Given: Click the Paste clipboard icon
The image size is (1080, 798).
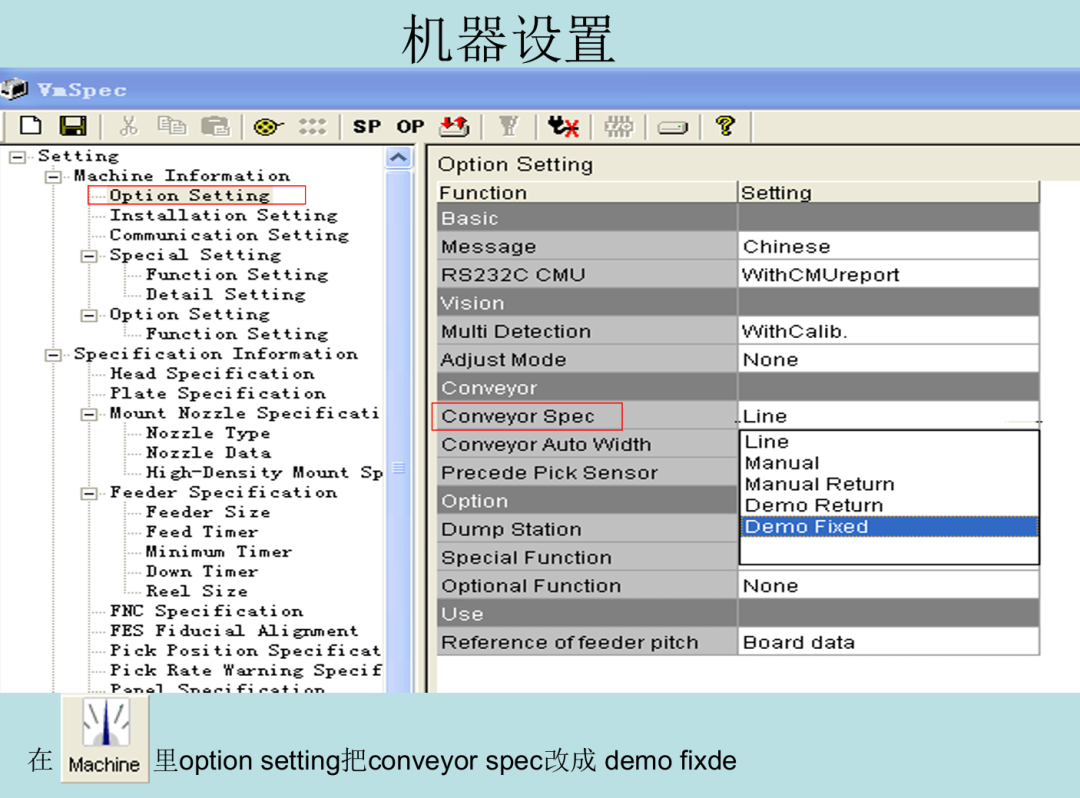Looking at the screenshot, I should tap(215, 126).
